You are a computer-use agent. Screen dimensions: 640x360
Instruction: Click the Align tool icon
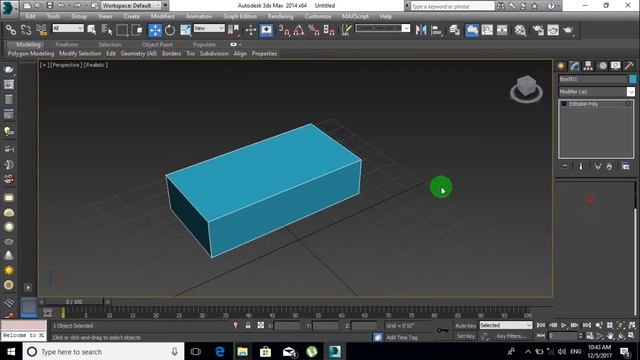pos(436,30)
